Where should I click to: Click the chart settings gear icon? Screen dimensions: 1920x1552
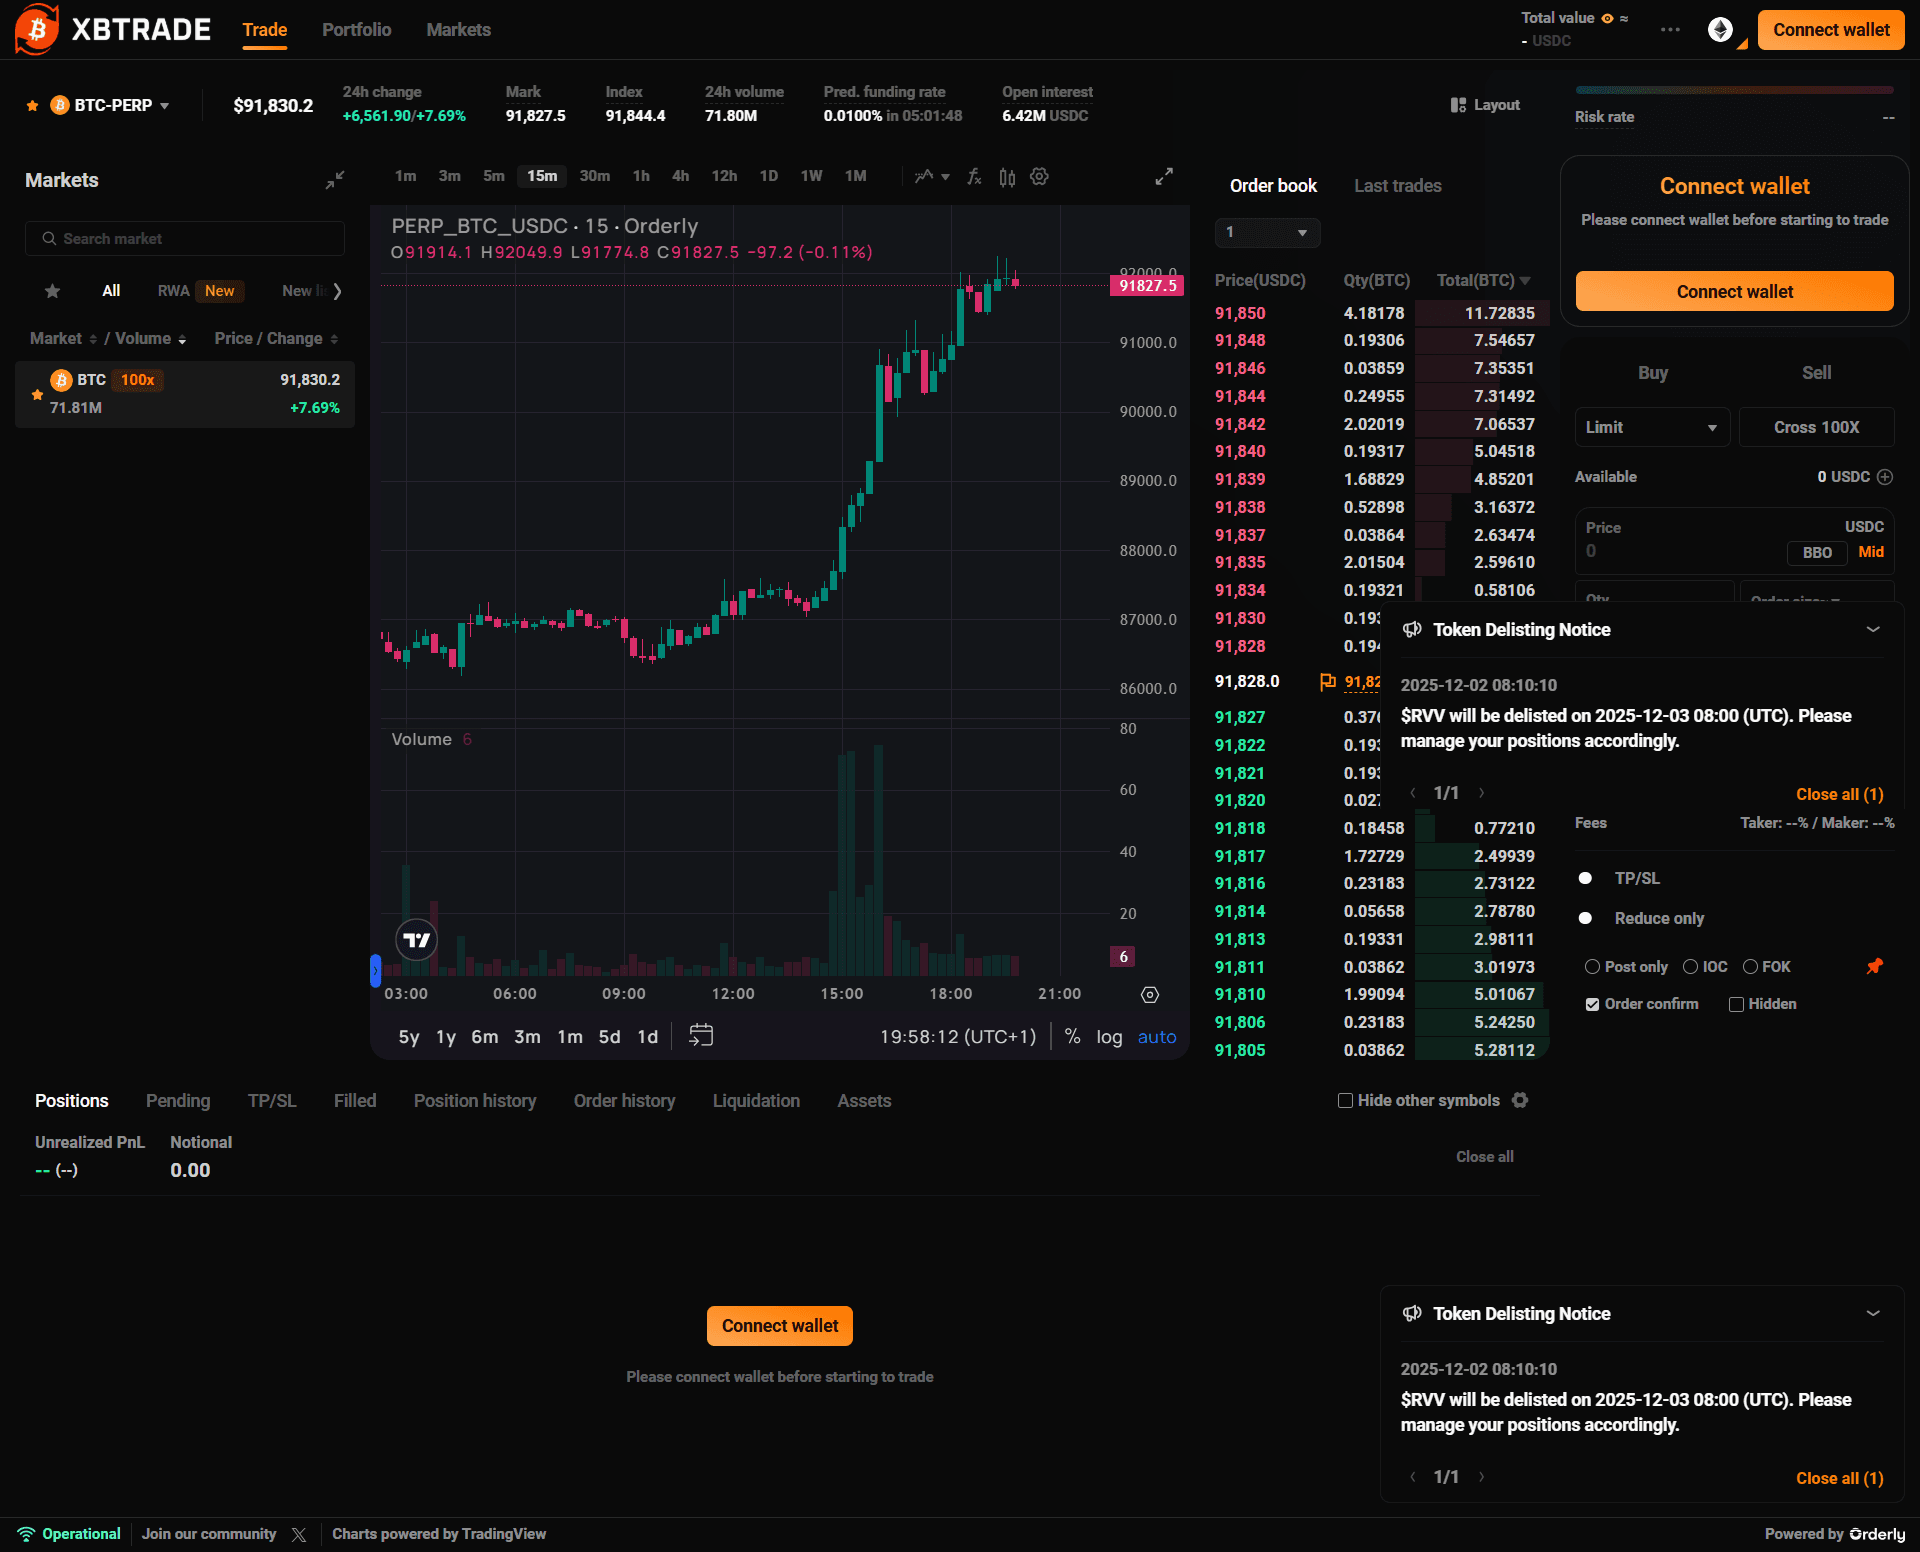(x=1040, y=177)
